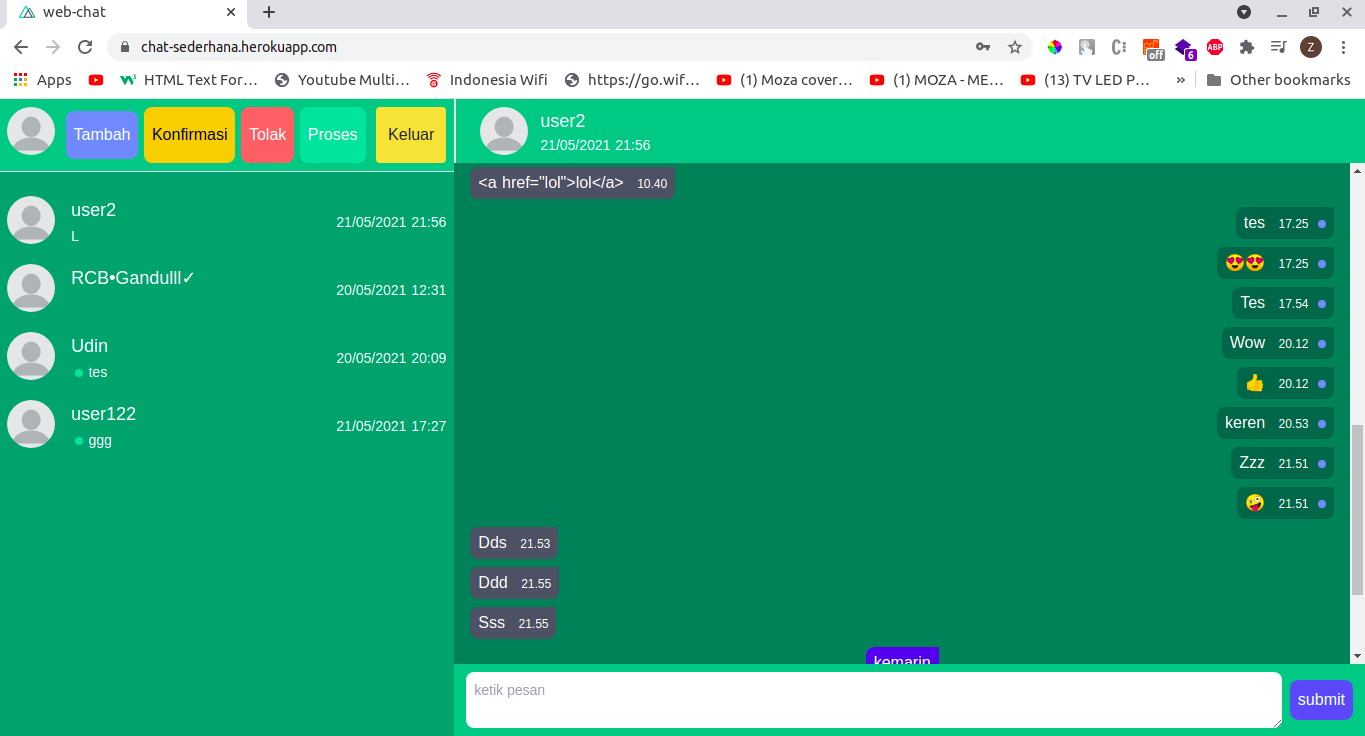
Task: Click the 'kemarin' date label
Action: [x=902, y=656]
